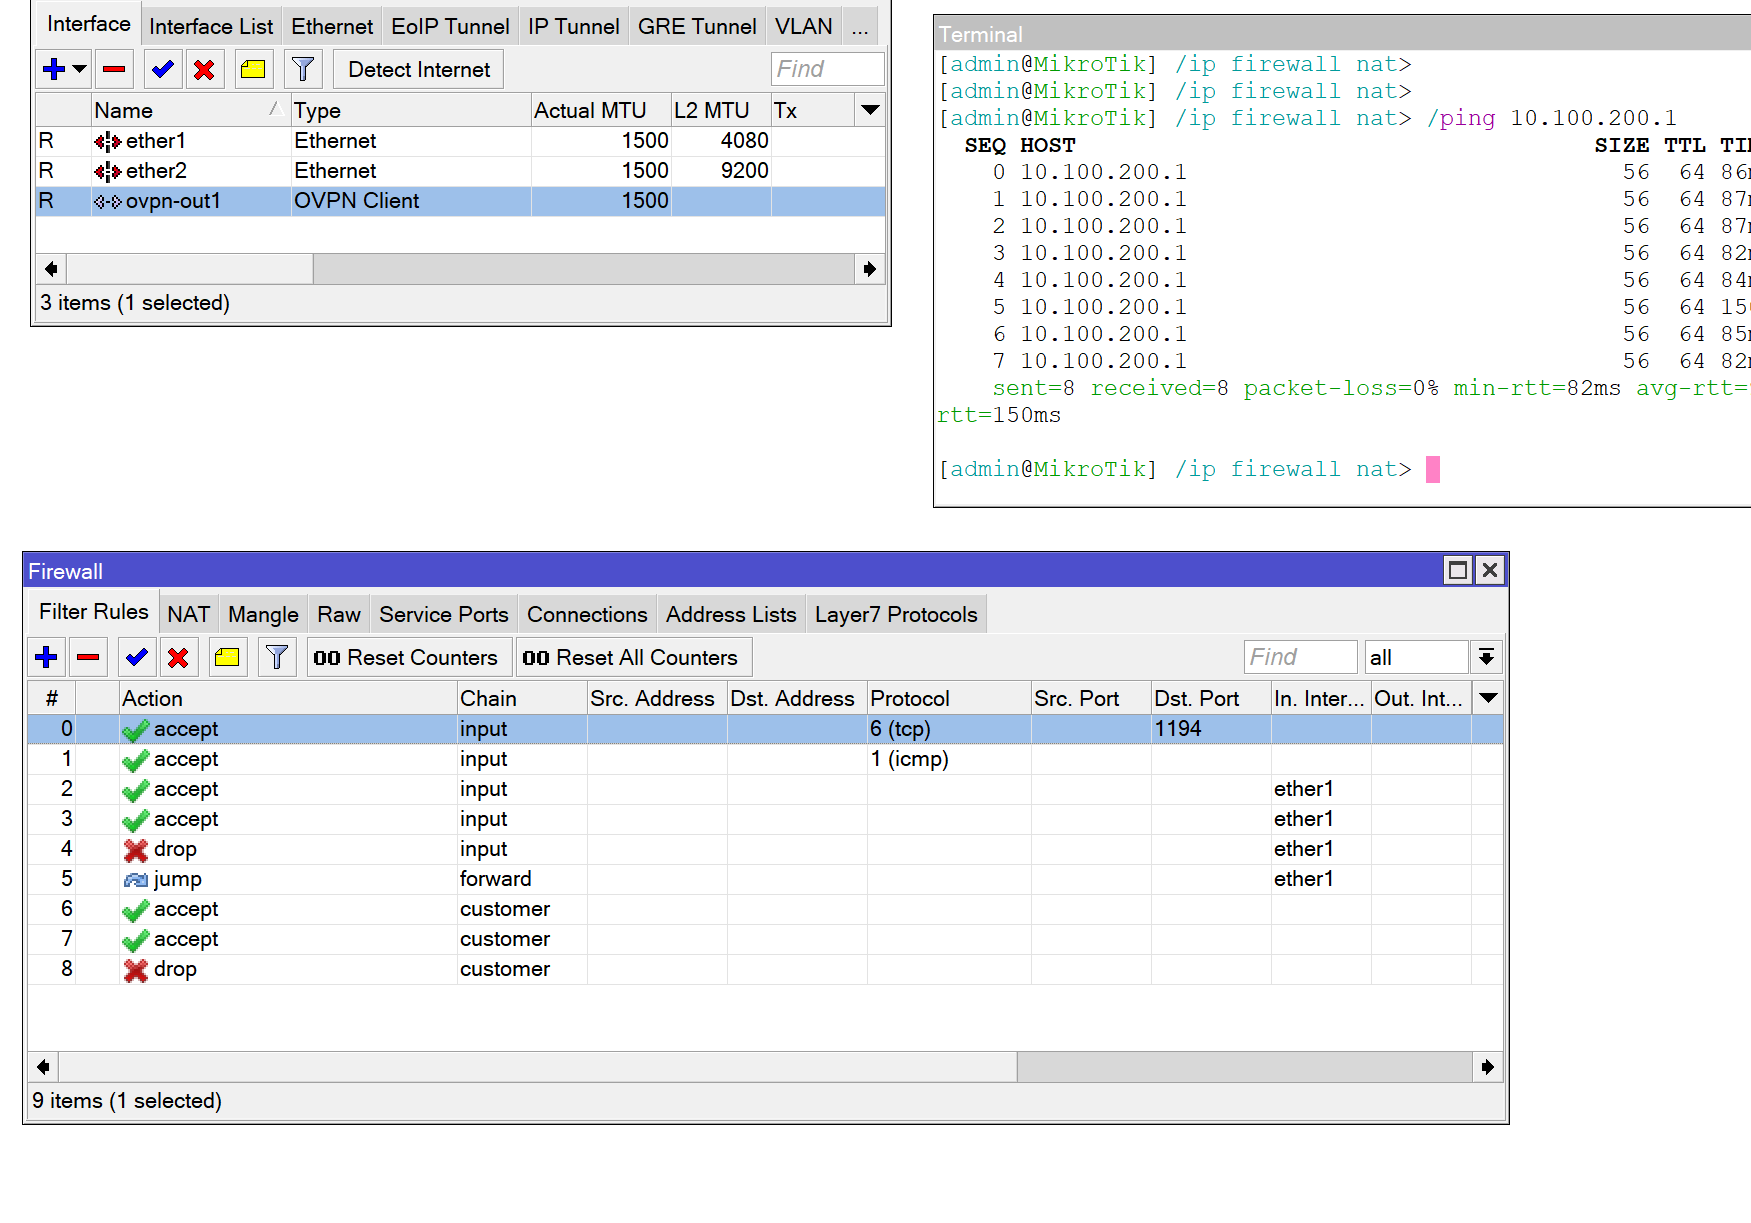Select rule 0 accept tcp 1194
Viewport: 1751px width, 1223px height.
pos(765,729)
